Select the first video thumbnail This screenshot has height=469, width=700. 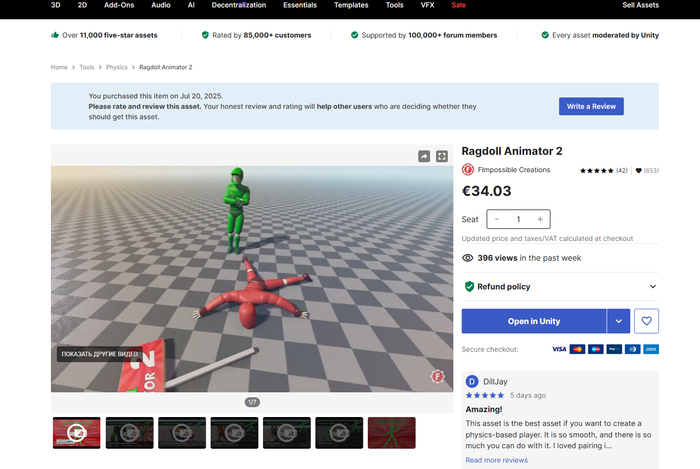[76, 433]
